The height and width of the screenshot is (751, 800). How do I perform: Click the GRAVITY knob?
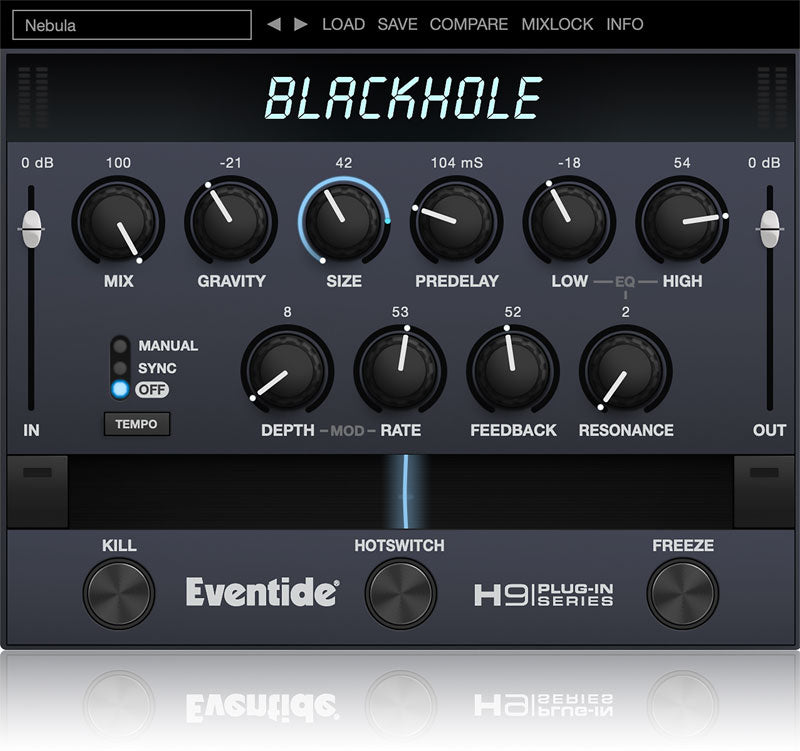pos(231,220)
